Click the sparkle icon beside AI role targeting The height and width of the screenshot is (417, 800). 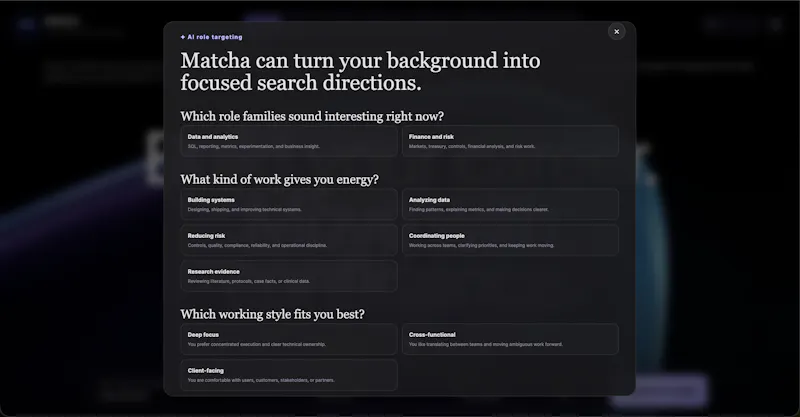(183, 37)
